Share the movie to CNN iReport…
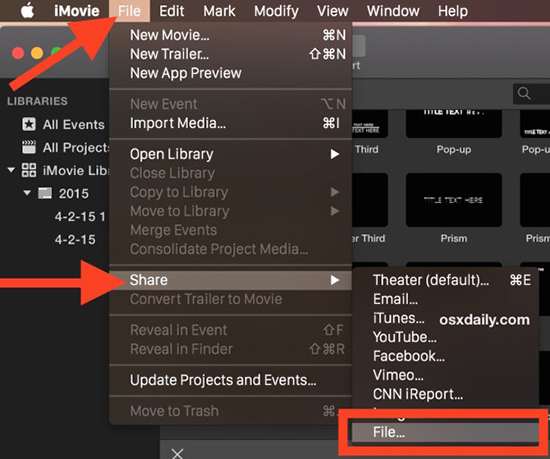 (445, 394)
